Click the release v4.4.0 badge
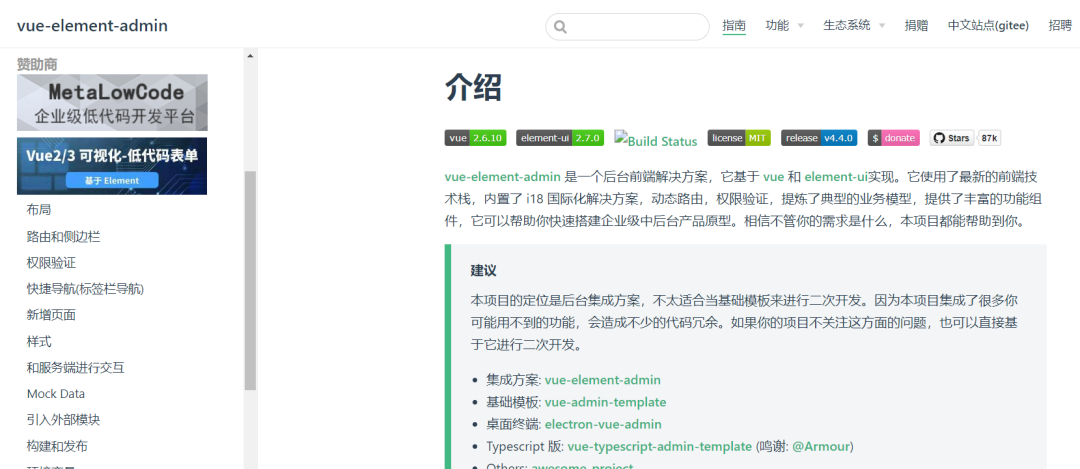The width and height of the screenshot is (1080, 469). click(x=819, y=138)
